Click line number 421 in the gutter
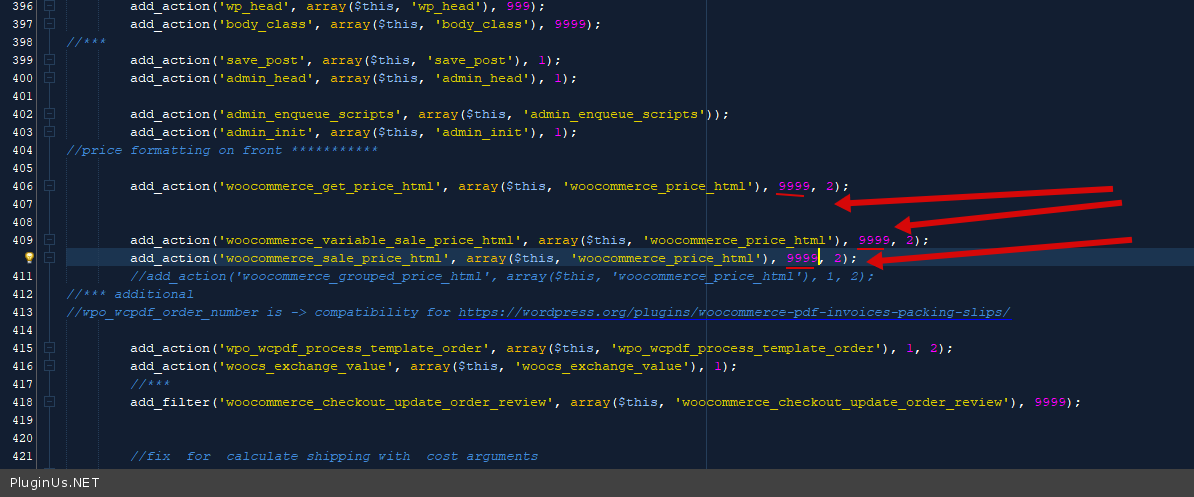 coord(19,456)
